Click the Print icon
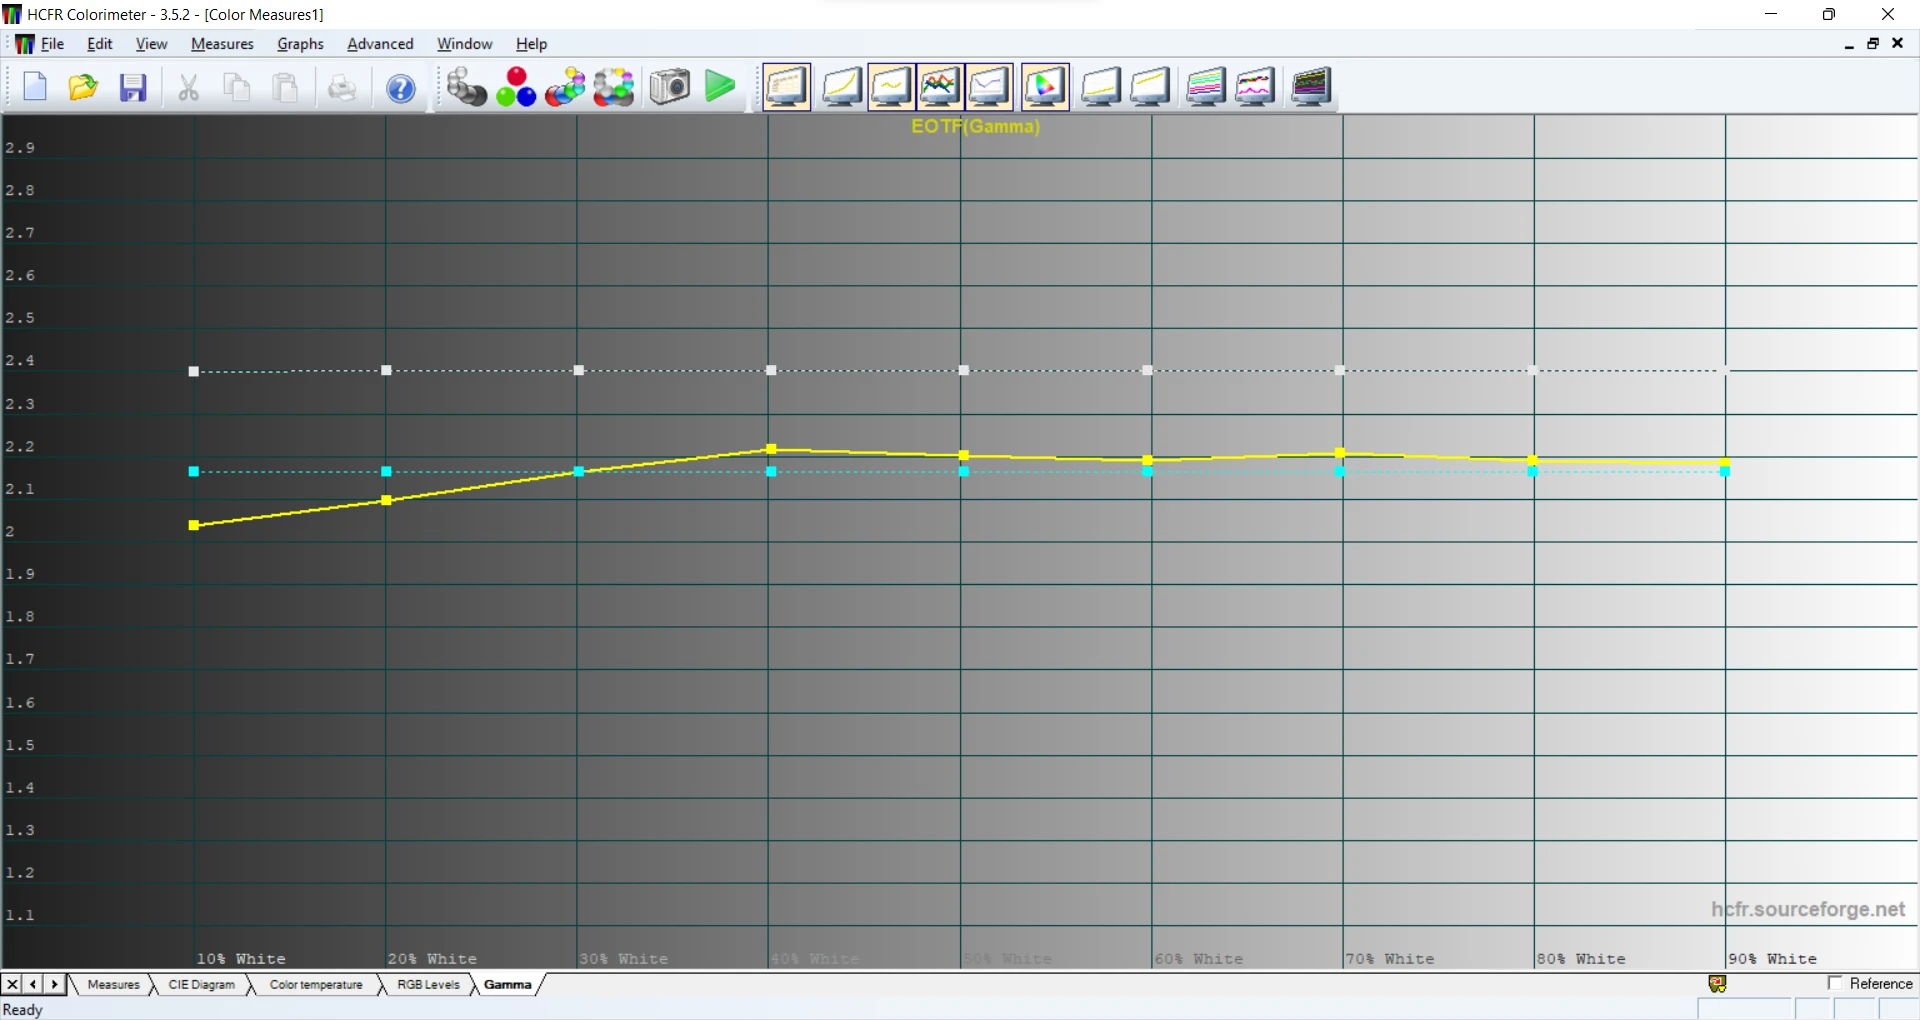This screenshot has width=1920, height=1020. [342, 87]
